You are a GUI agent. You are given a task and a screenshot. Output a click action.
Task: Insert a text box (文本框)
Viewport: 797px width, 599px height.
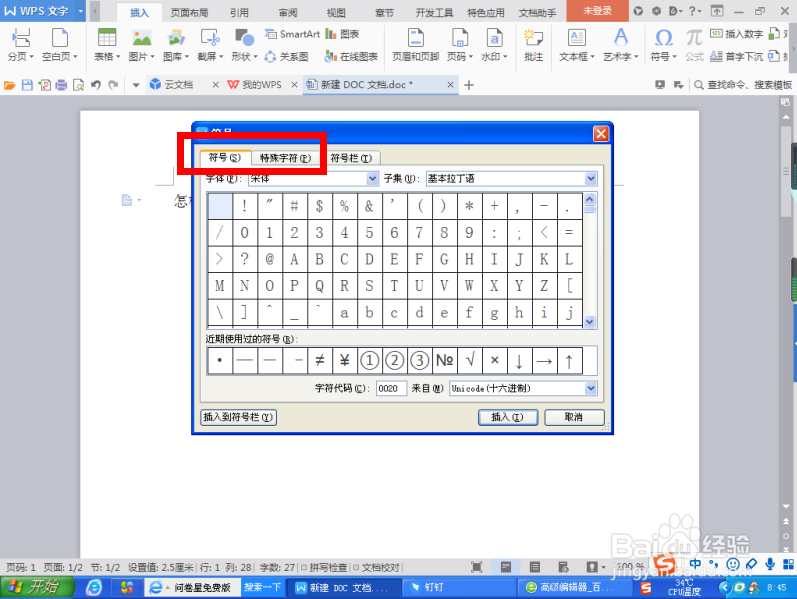click(x=576, y=45)
